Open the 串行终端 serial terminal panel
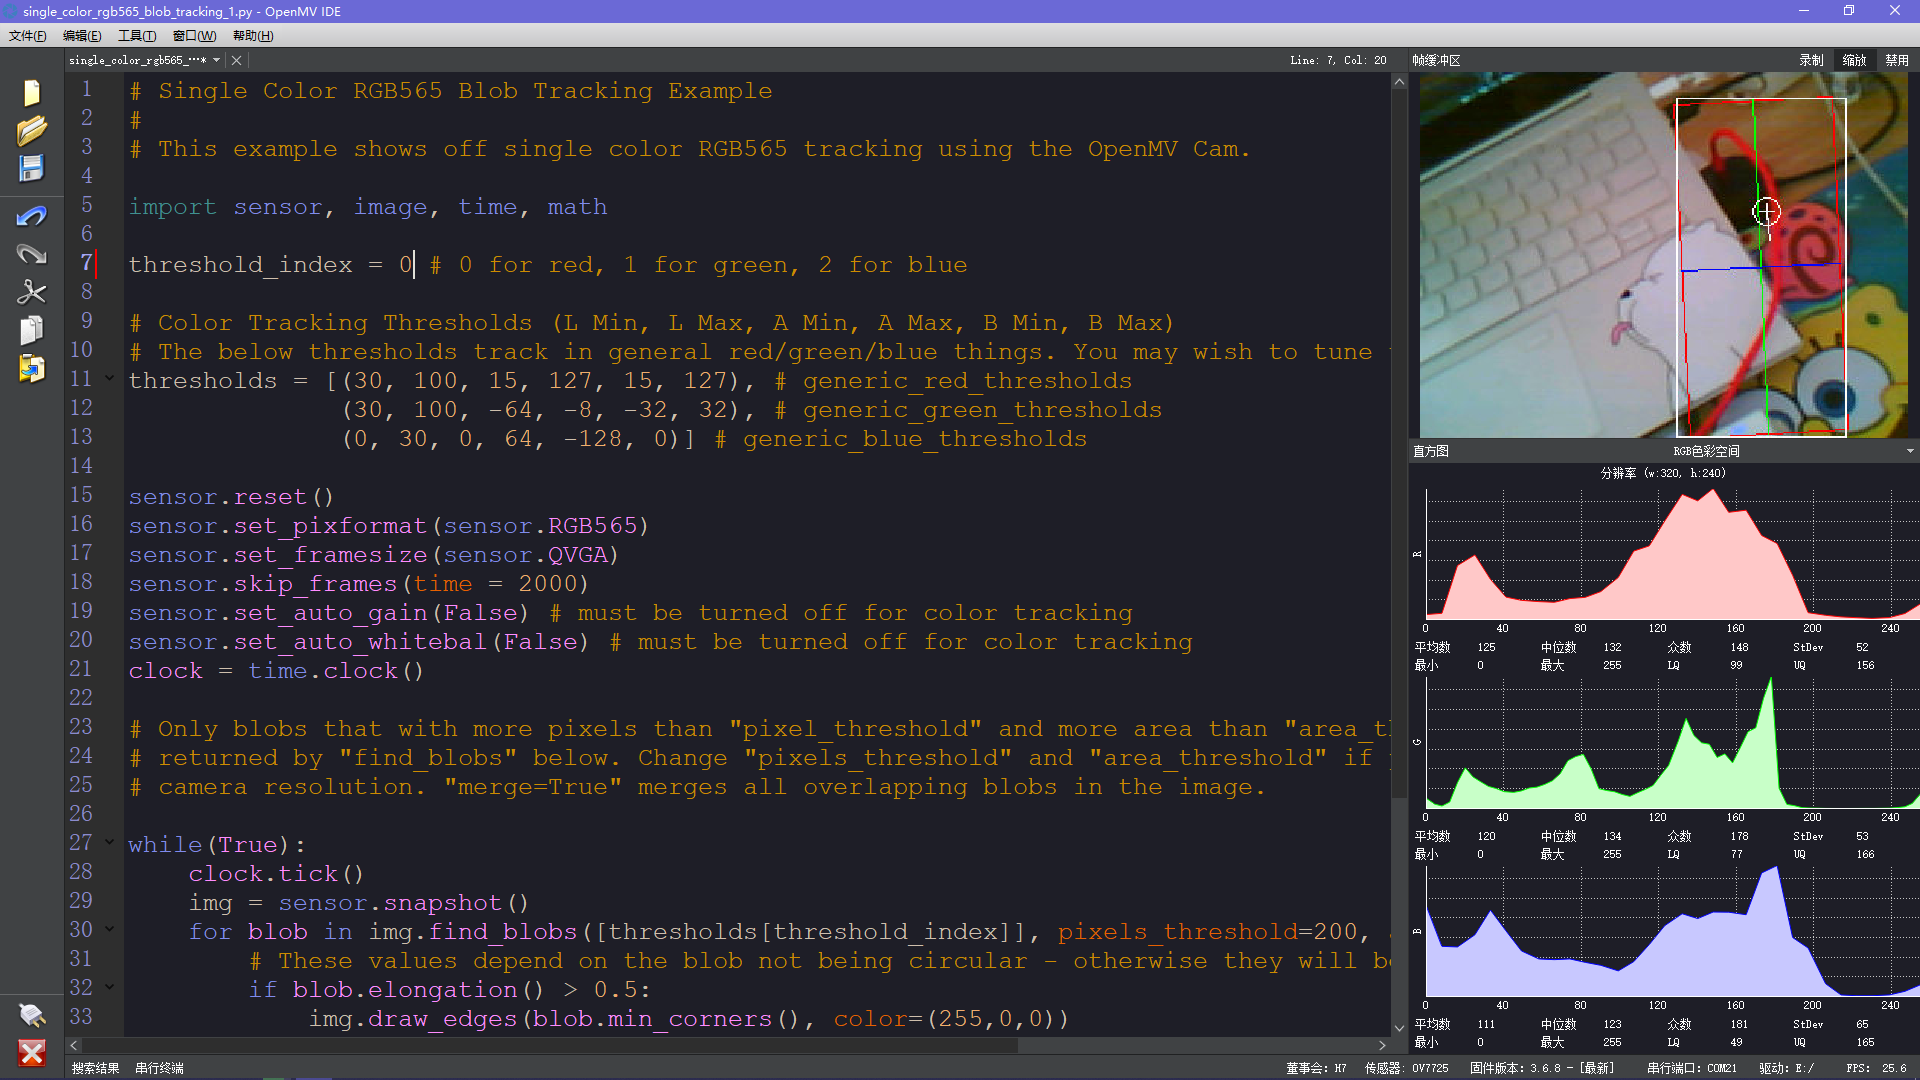This screenshot has height=1080, width=1920. (159, 1068)
